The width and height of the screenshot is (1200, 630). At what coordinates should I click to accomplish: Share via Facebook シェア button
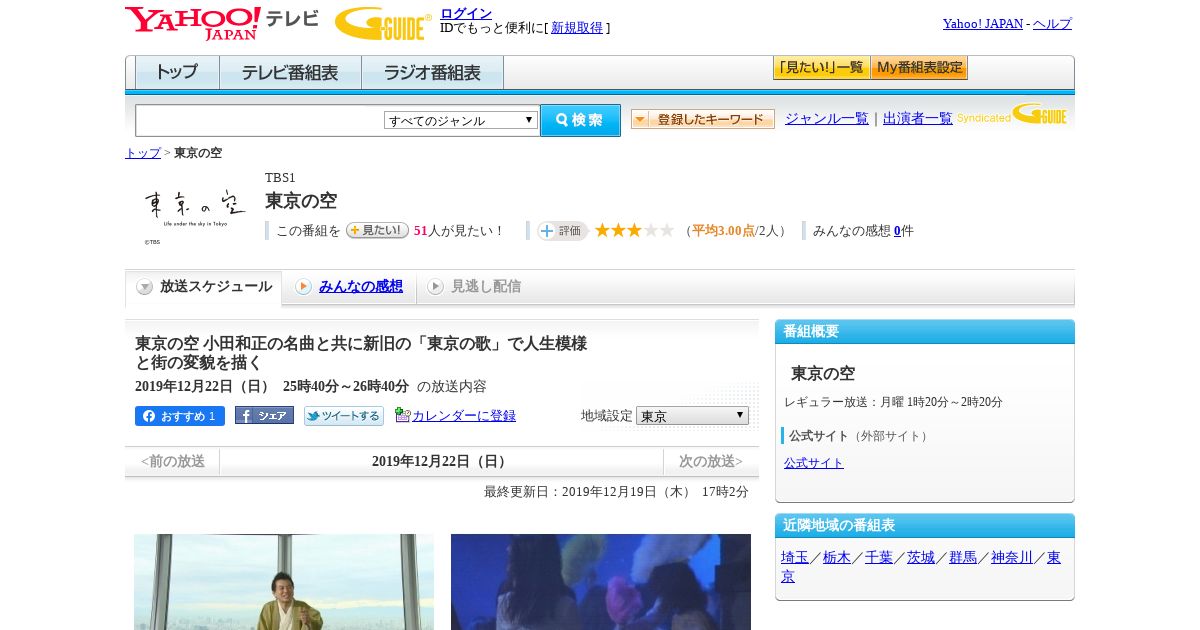[x=264, y=415]
